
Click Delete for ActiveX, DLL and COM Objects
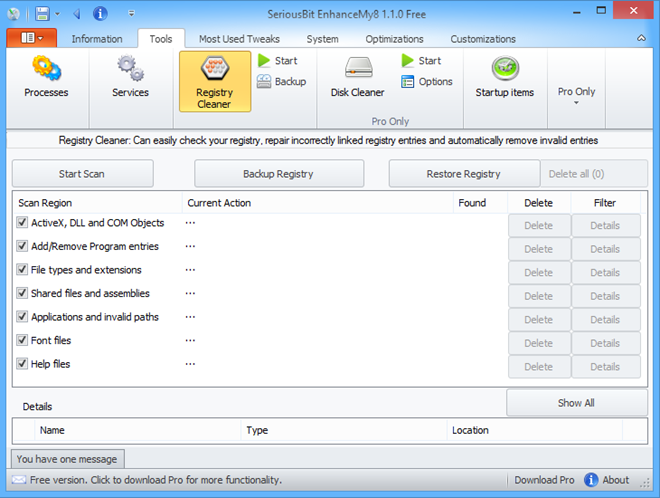[x=539, y=226]
